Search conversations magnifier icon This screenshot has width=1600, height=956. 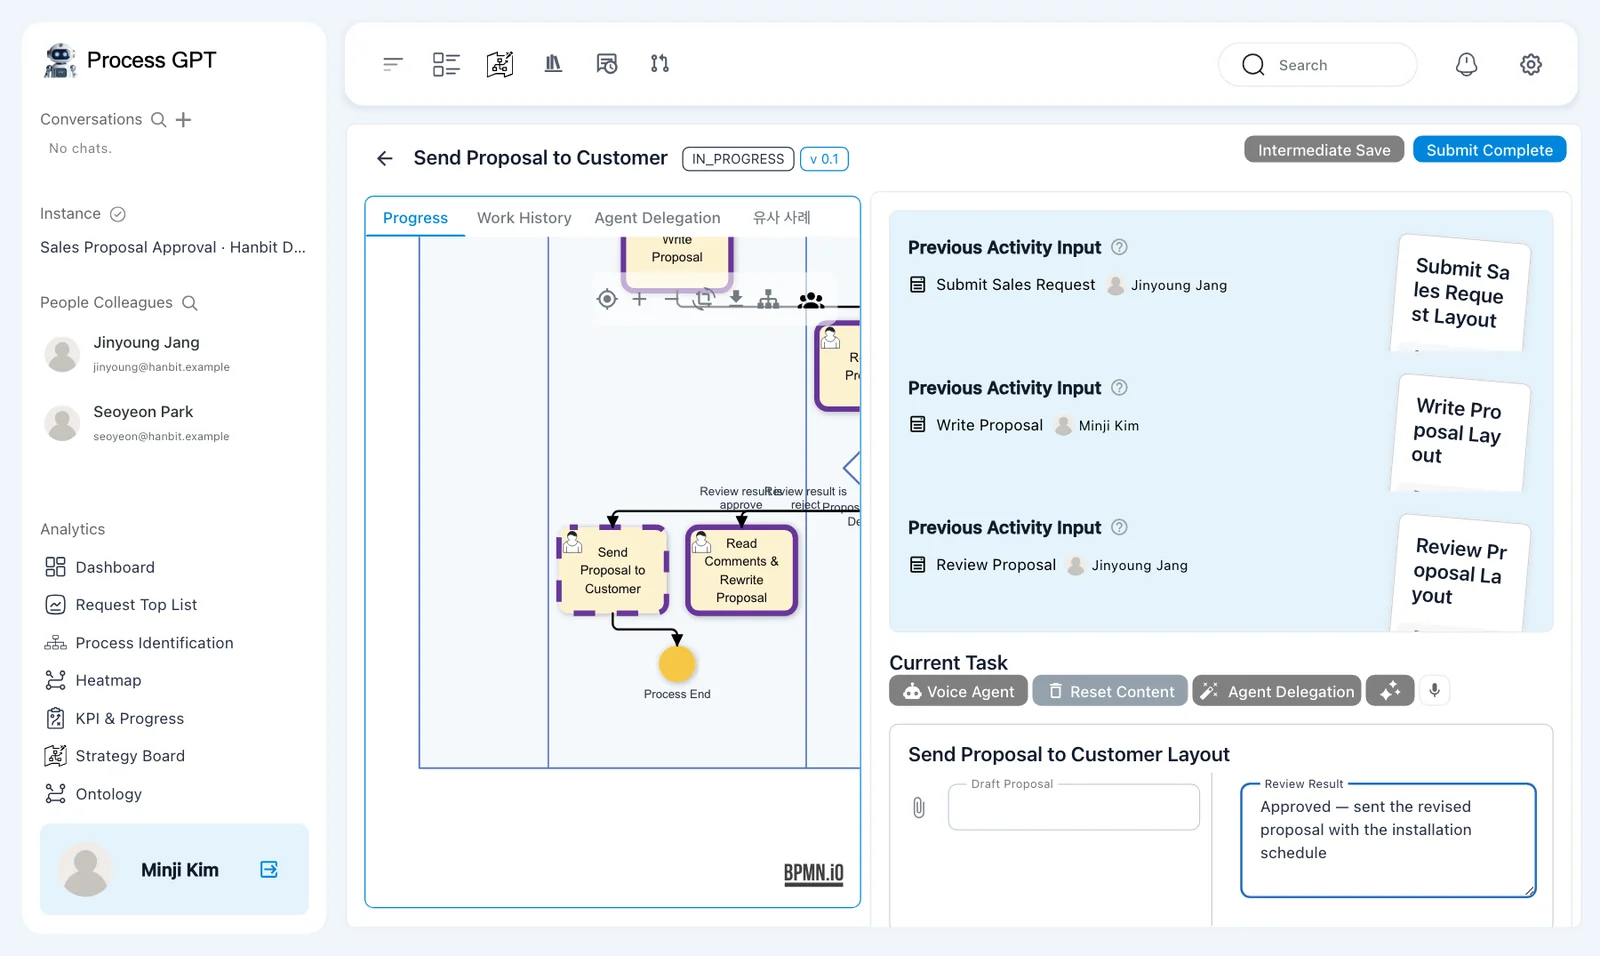[158, 120]
